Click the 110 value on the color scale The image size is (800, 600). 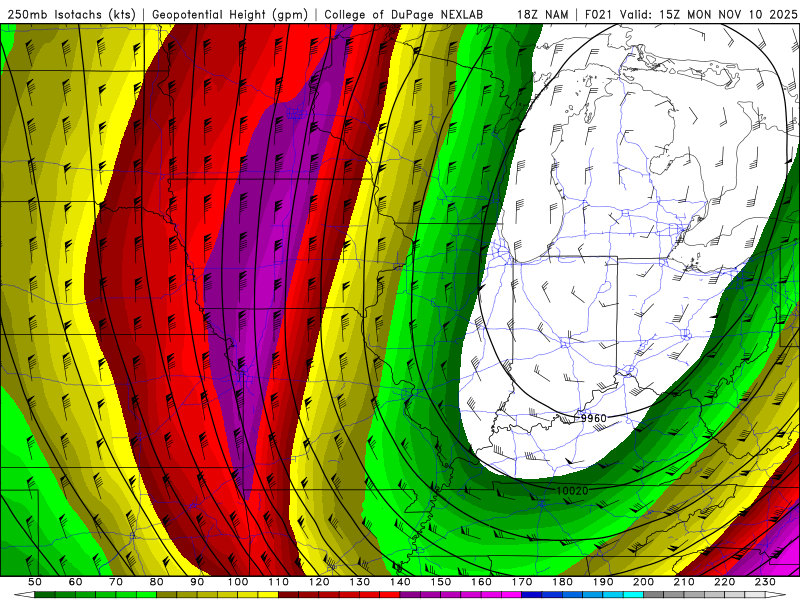pyautogui.click(x=279, y=582)
